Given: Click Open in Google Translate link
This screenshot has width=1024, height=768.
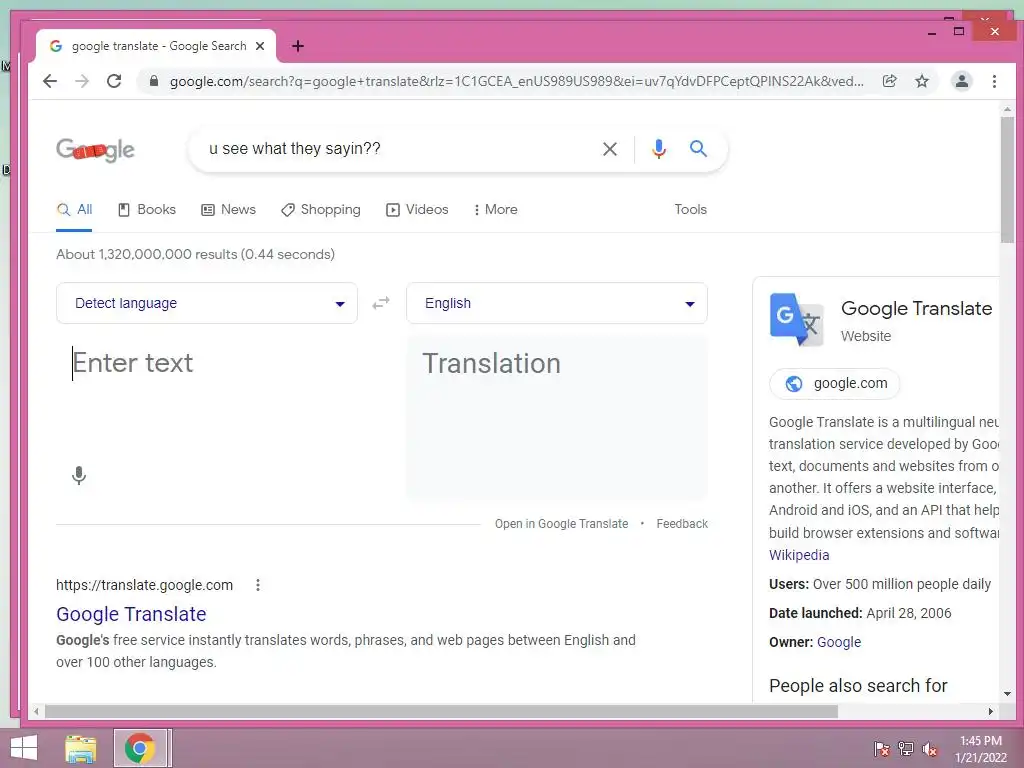Looking at the screenshot, I should click(x=561, y=524).
